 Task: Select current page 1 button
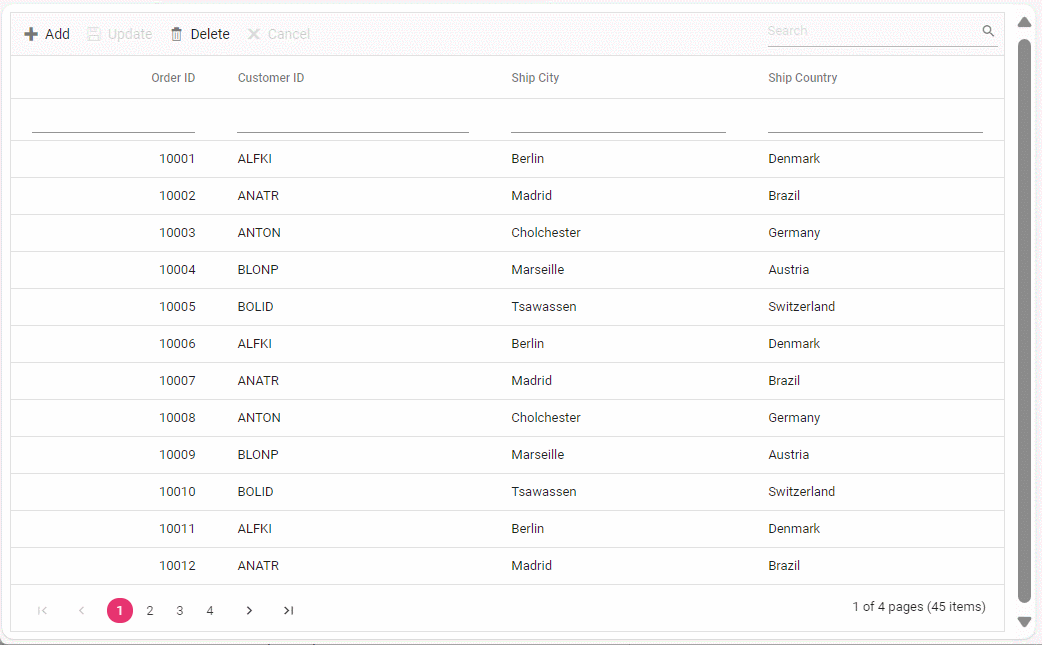click(120, 610)
